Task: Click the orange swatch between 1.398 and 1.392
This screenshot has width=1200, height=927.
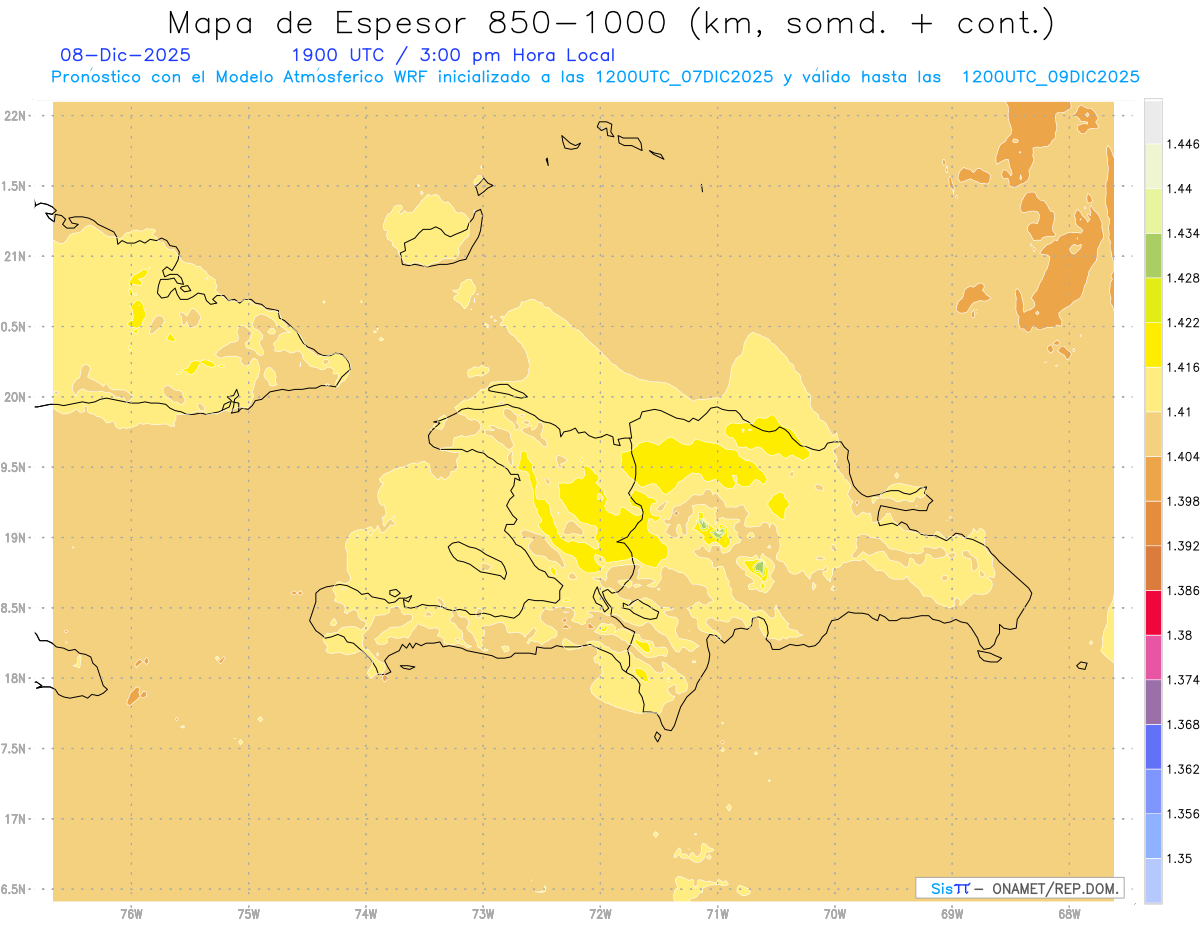Action: tap(1153, 523)
